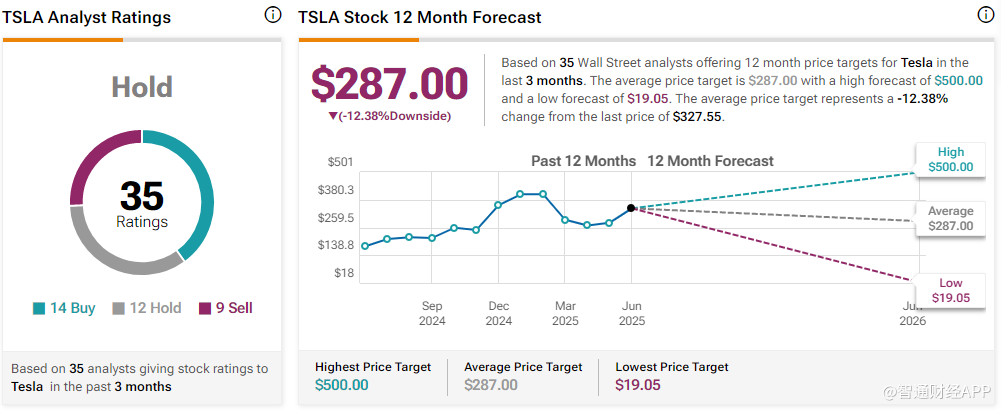Click info icon beside 12 Month Forecast
This screenshot has height=411, width=1001.
(x=985, y=15)
